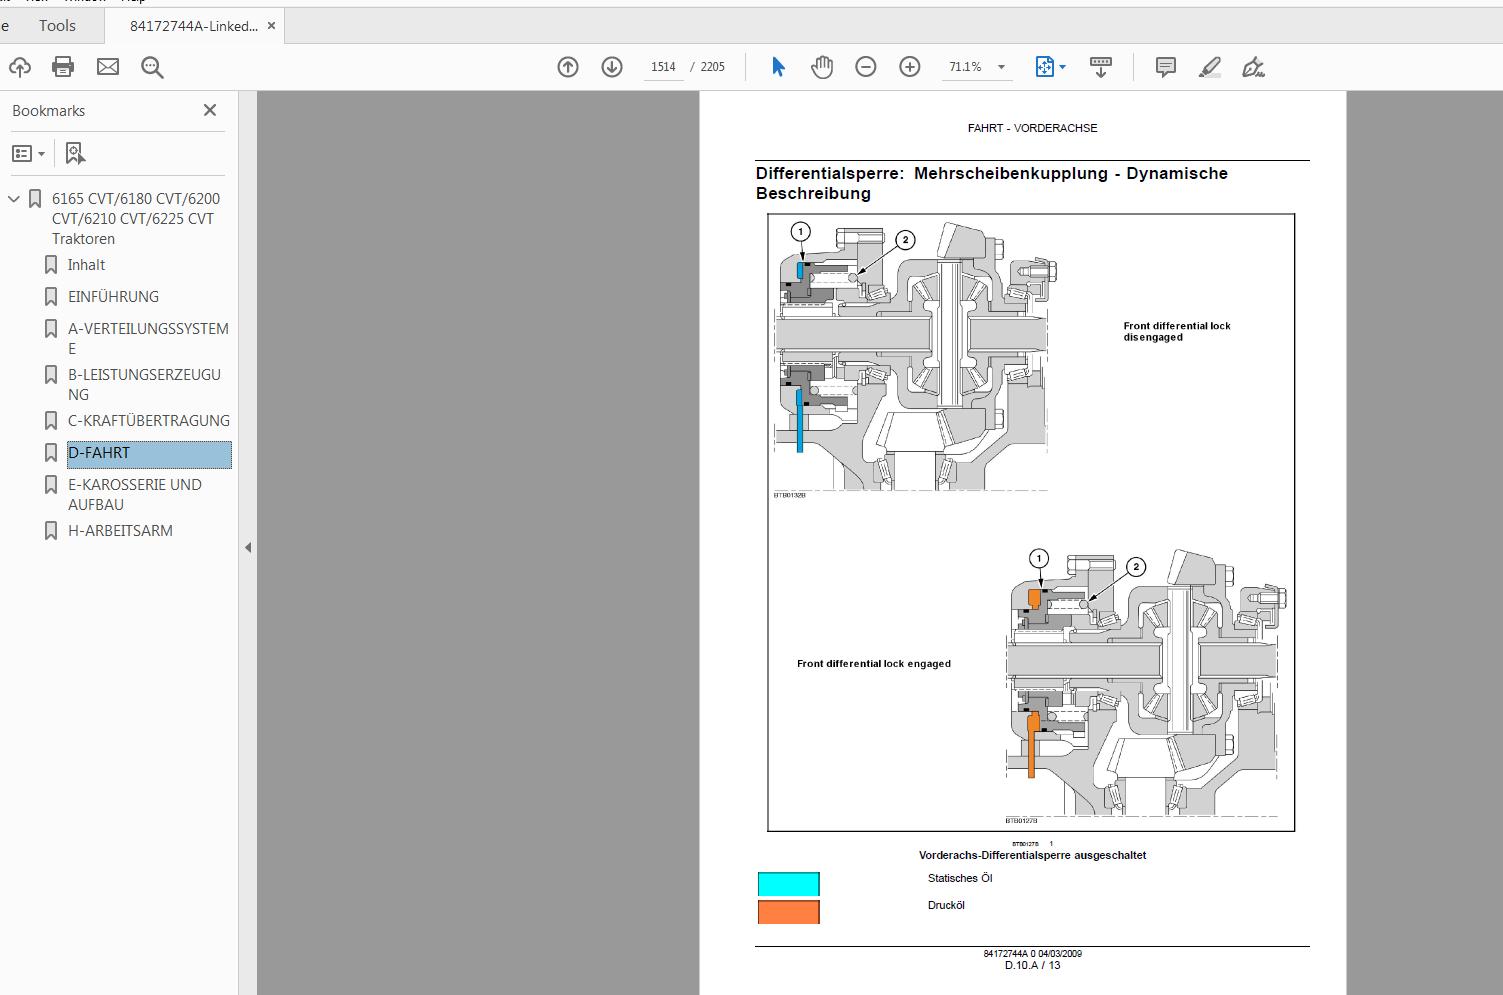Viewport: 1503px width, 995px height.
Task: Close the Bookmarks panel
Action: click(210, 110)
